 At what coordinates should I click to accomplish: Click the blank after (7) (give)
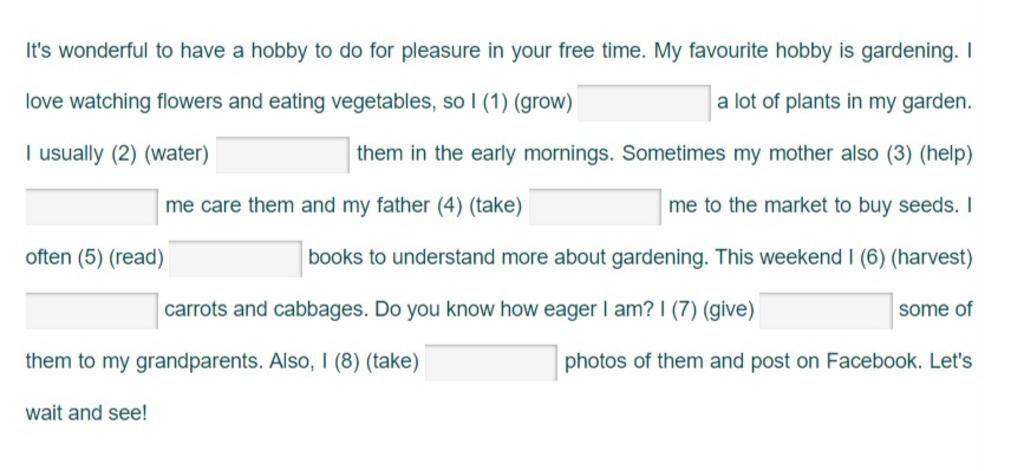825,310
